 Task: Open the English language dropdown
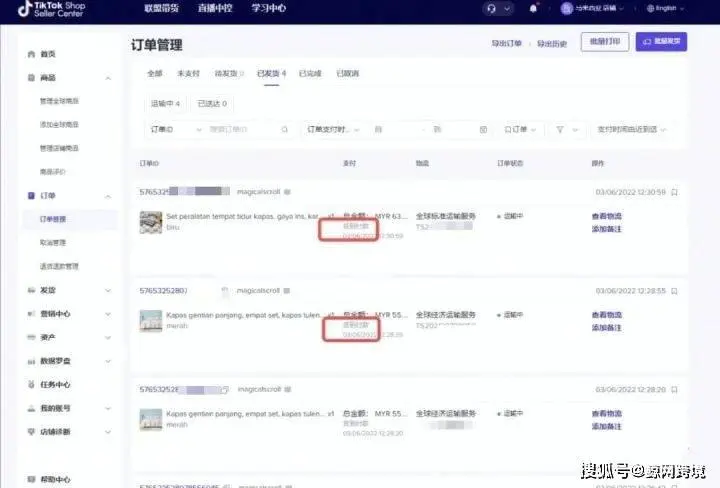[x=666, y=8]
